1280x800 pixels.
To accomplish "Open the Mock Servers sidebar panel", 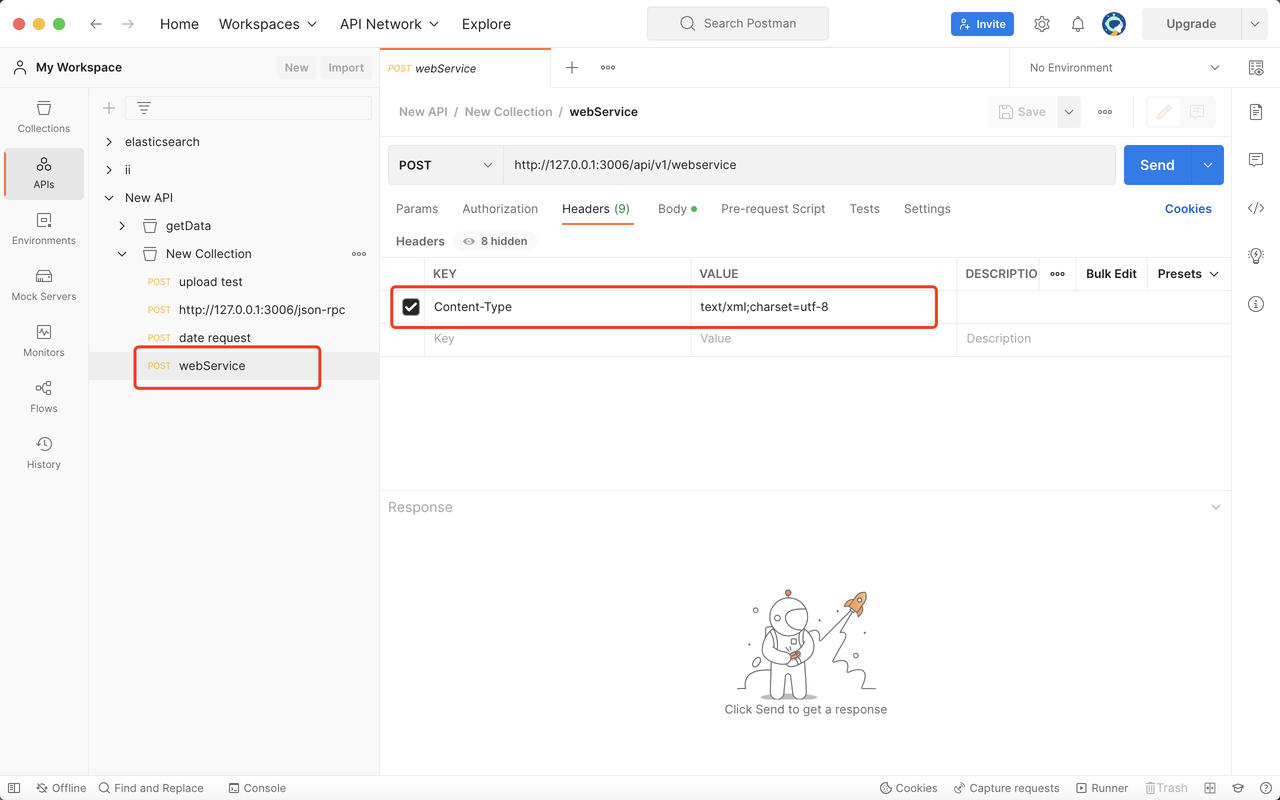I will [44, 285].
